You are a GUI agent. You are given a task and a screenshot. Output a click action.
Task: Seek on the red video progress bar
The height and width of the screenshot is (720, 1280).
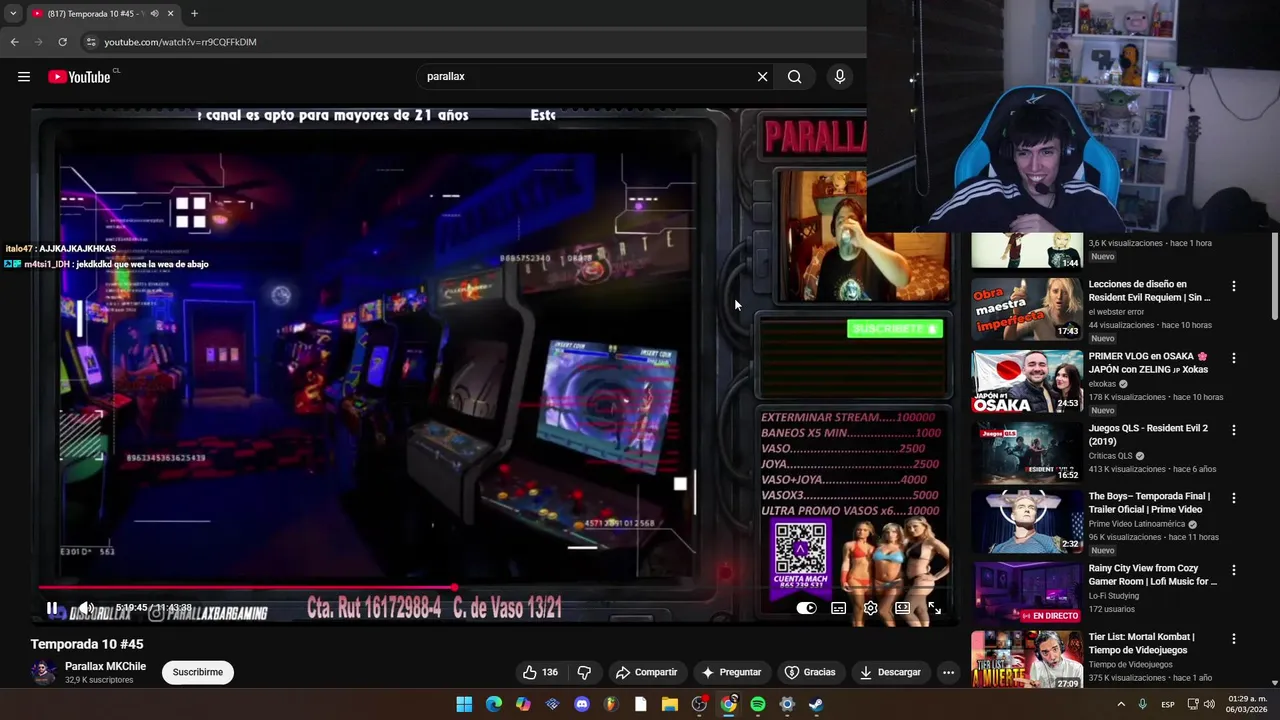[x=495, y=588]
